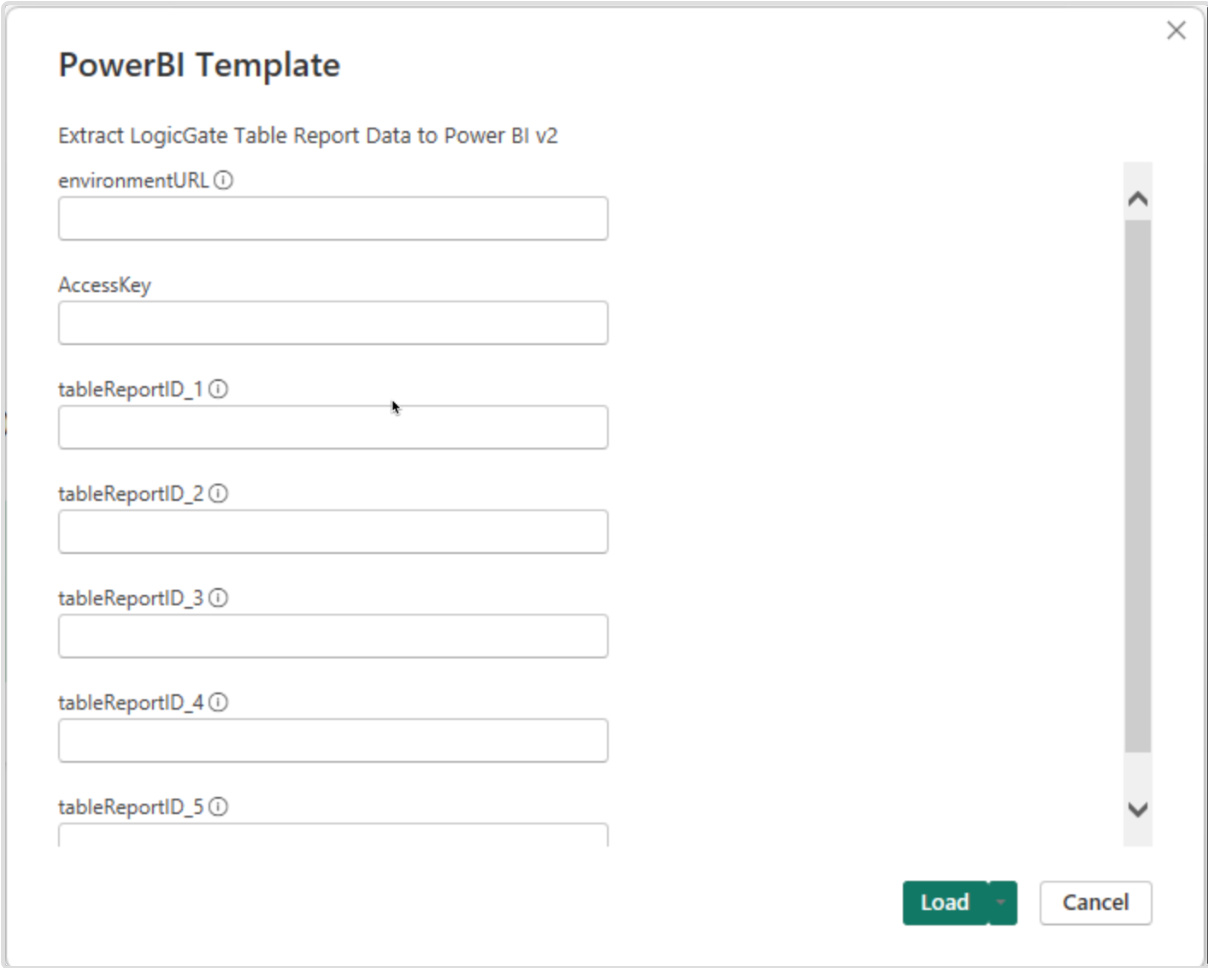Focus the AccessKey text field
1208x968 pixels.
[333, 323]
